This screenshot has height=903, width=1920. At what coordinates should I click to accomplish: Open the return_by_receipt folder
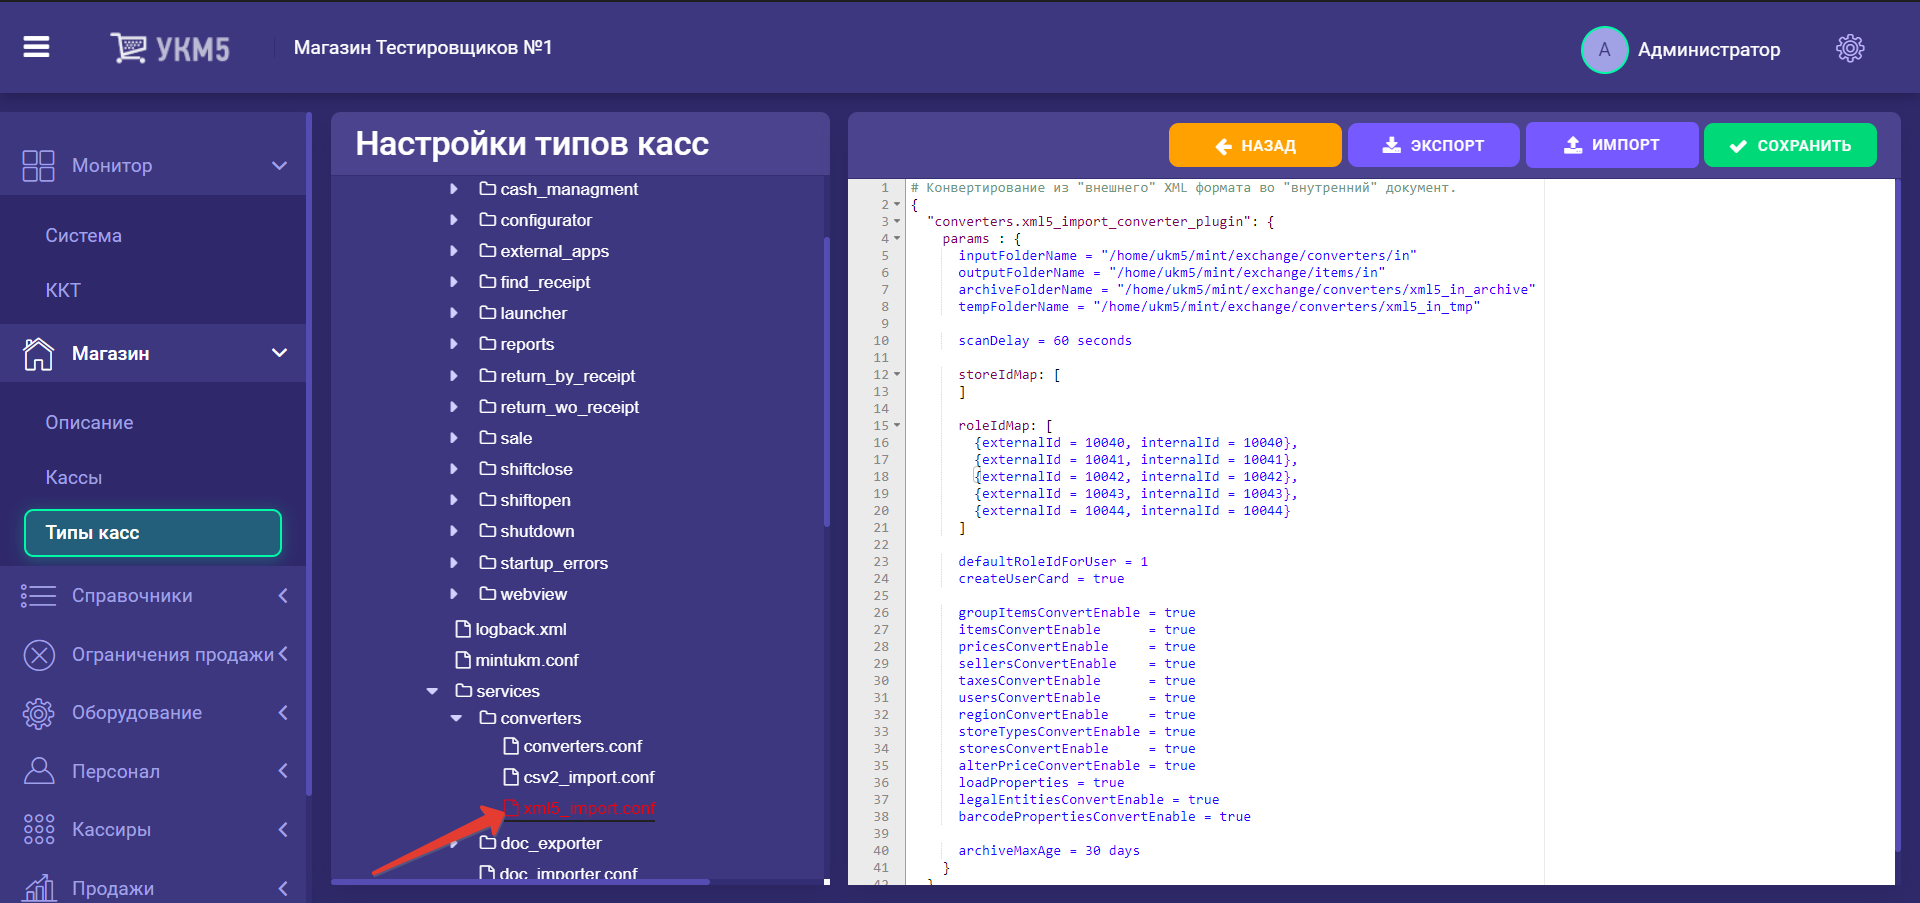click(x=567, y=376)
